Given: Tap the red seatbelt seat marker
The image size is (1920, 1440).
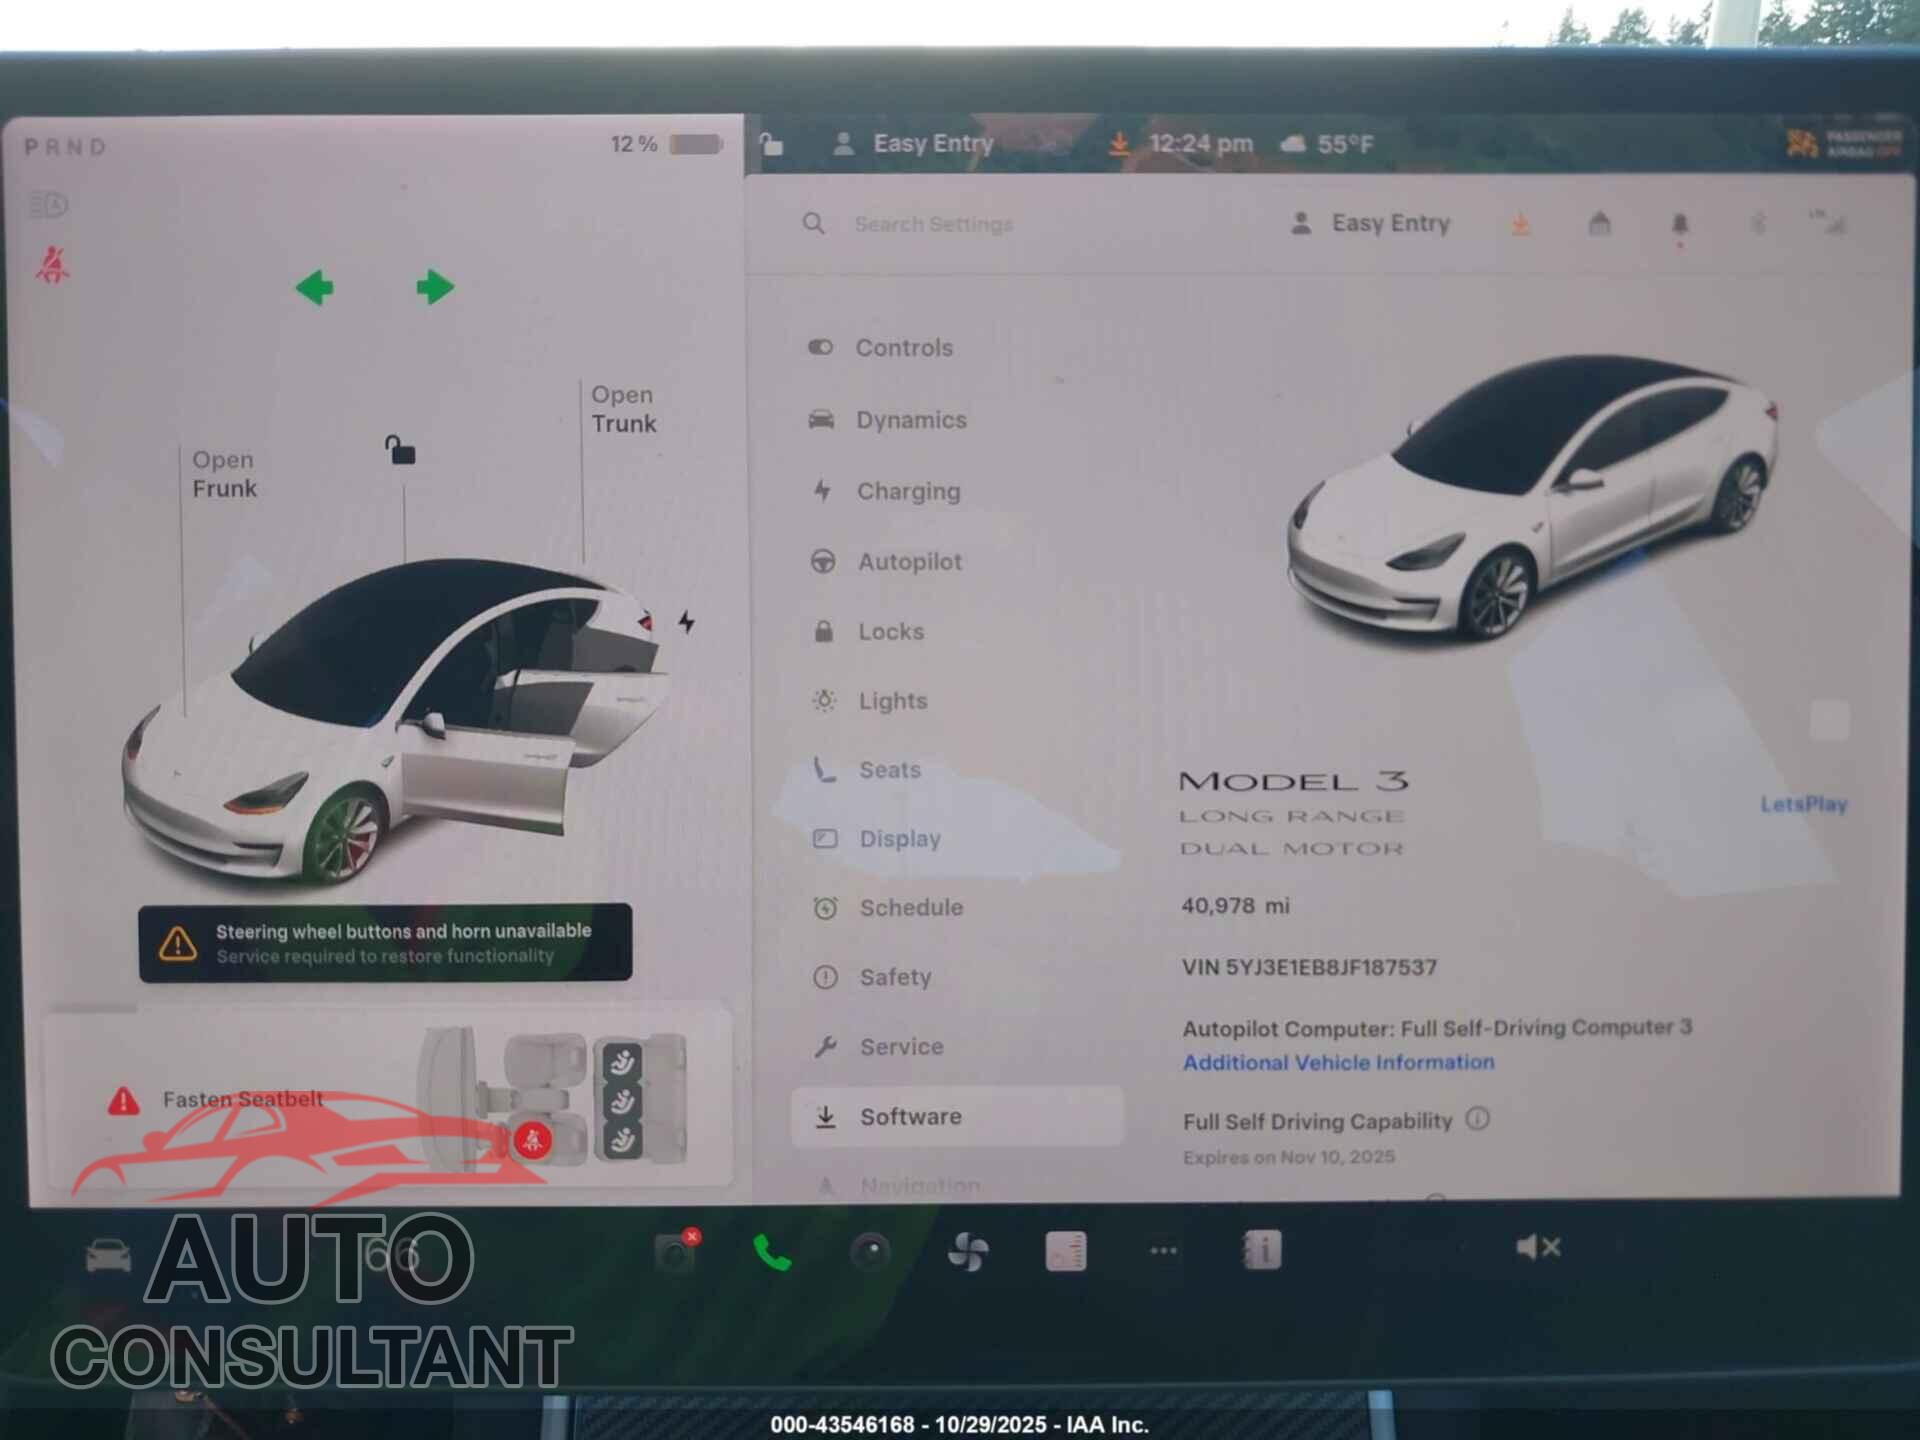Looking at the screenshot, I should (533, 1140).
